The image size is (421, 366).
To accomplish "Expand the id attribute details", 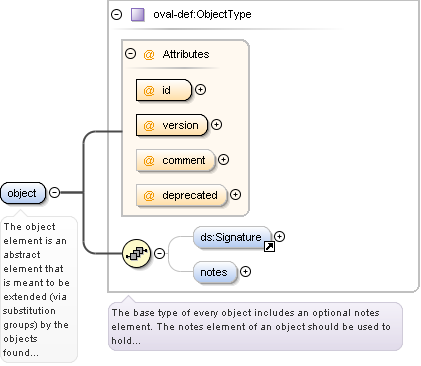I will tap(200, 90).
